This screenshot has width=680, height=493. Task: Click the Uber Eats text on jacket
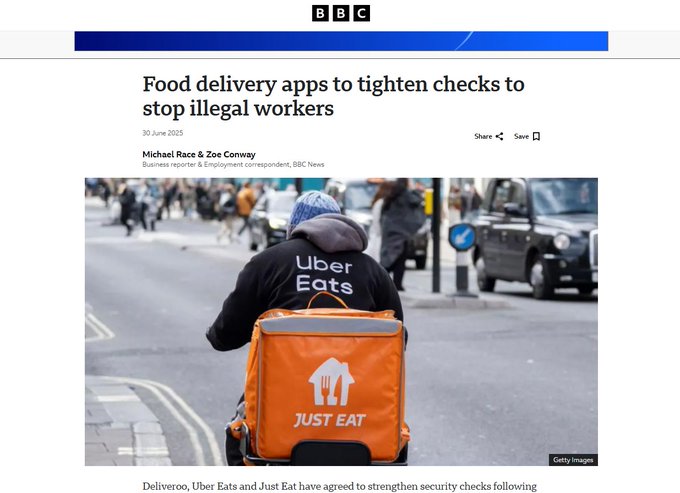click(324, 274)
